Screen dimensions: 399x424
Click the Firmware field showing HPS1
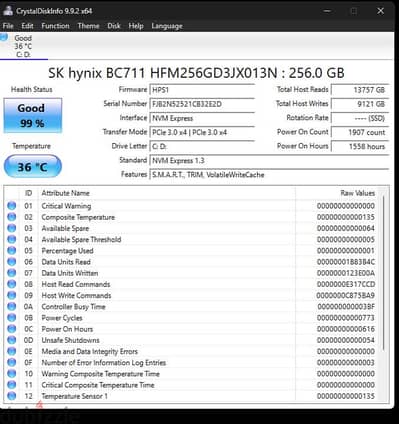click(x=202, y=90)
